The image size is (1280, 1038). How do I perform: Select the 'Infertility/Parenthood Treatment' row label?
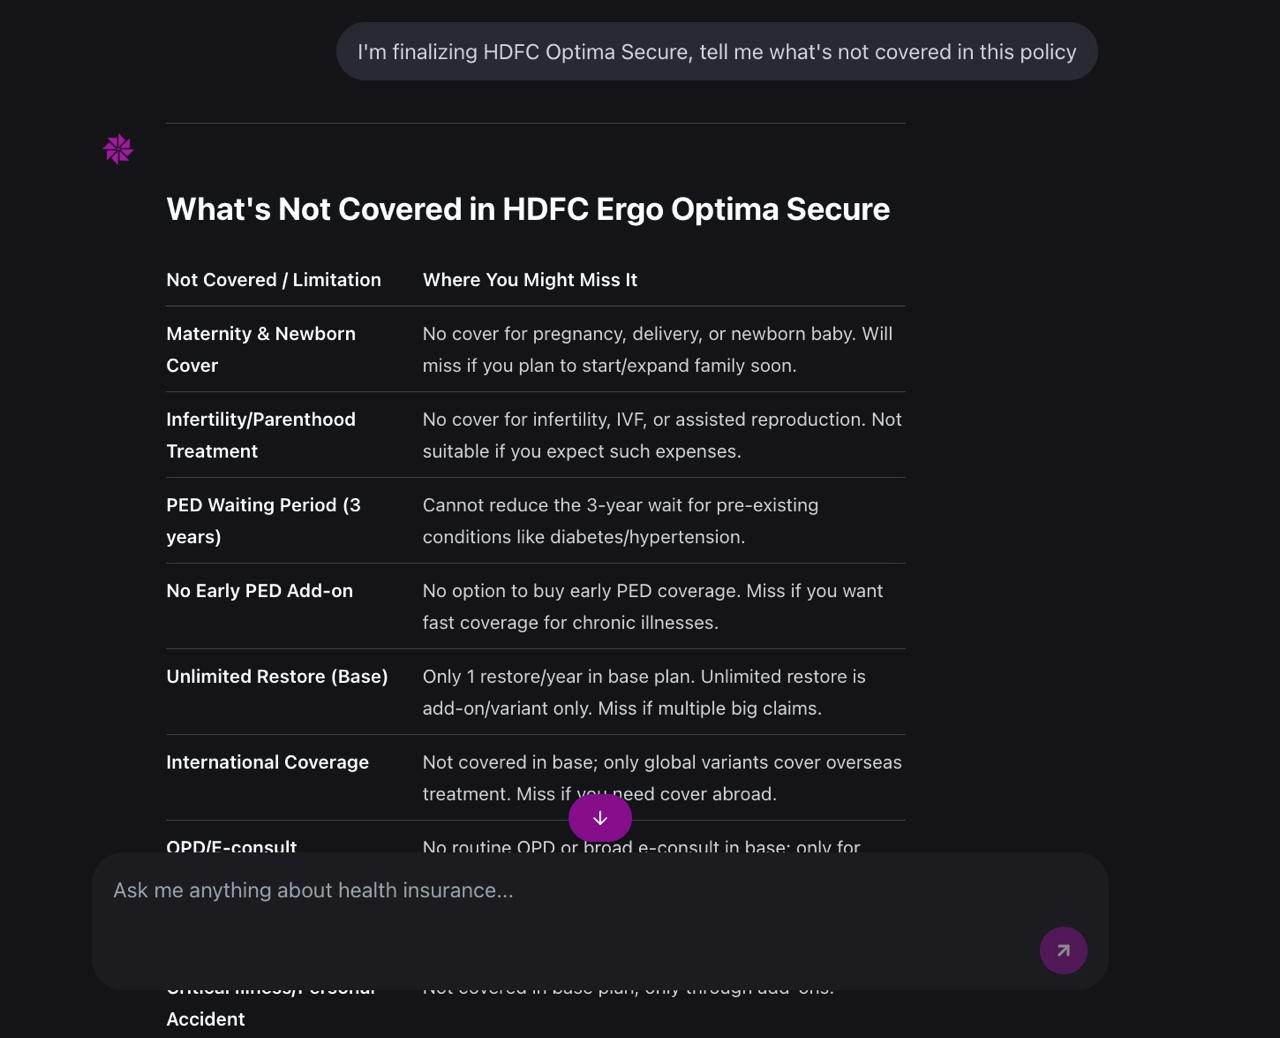pos(261,435)
